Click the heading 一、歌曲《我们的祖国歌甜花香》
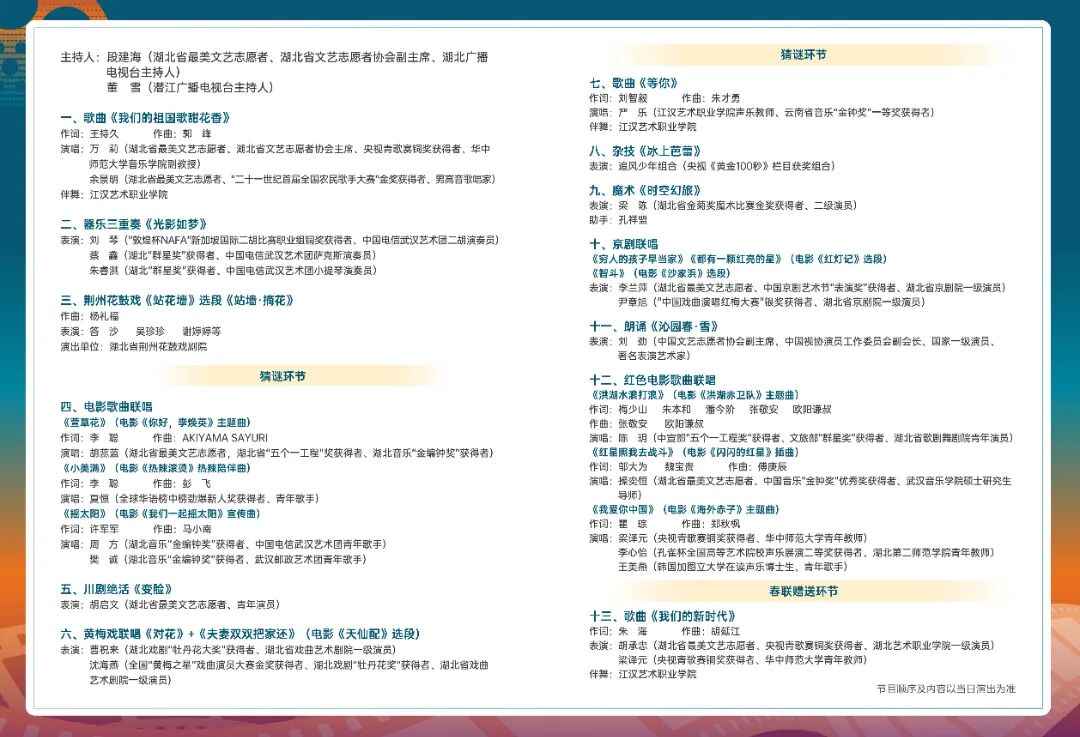 [x=145, y=118]
